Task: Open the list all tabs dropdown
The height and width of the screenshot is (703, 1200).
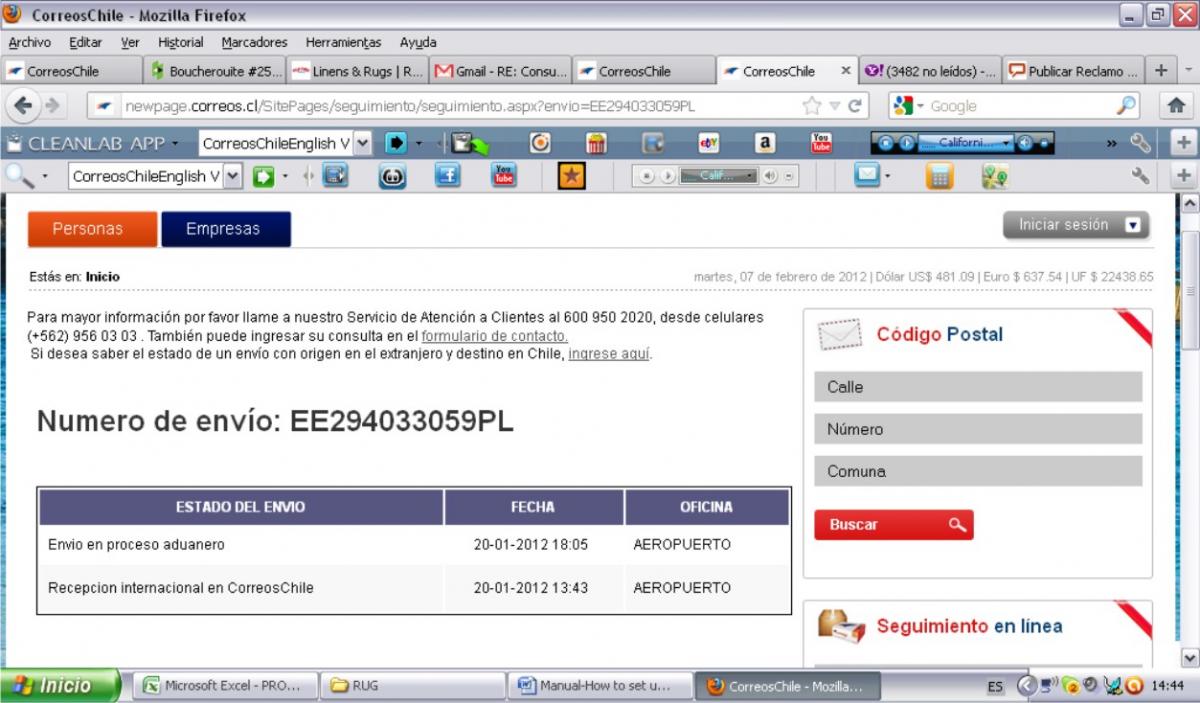Action: tap(1188, 71)
